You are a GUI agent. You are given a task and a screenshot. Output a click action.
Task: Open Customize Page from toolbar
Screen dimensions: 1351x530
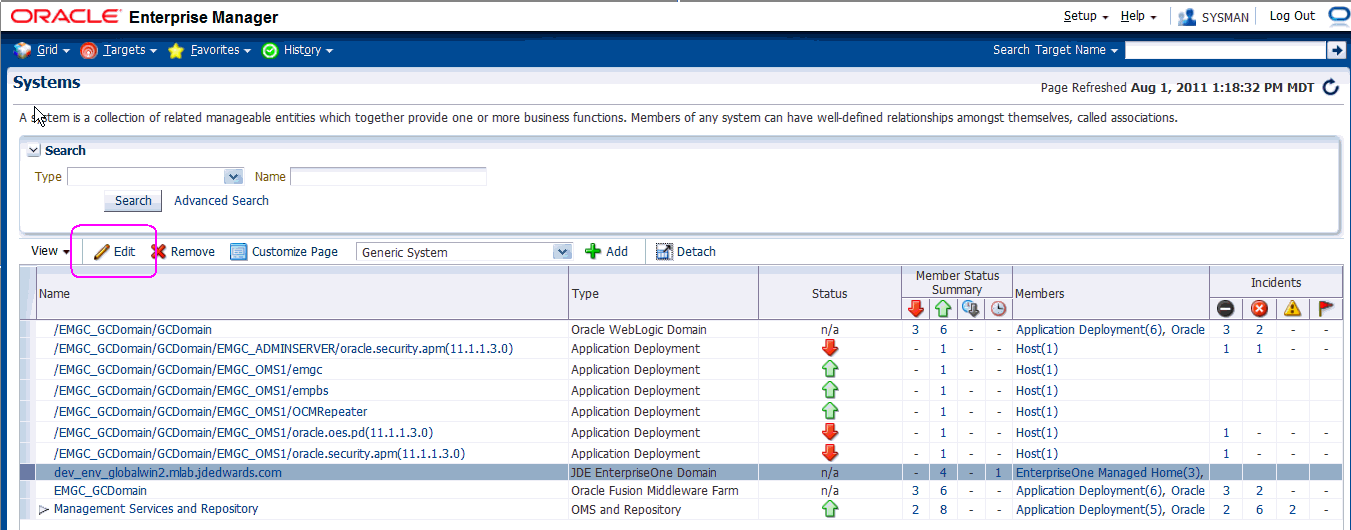pos(284,252)
